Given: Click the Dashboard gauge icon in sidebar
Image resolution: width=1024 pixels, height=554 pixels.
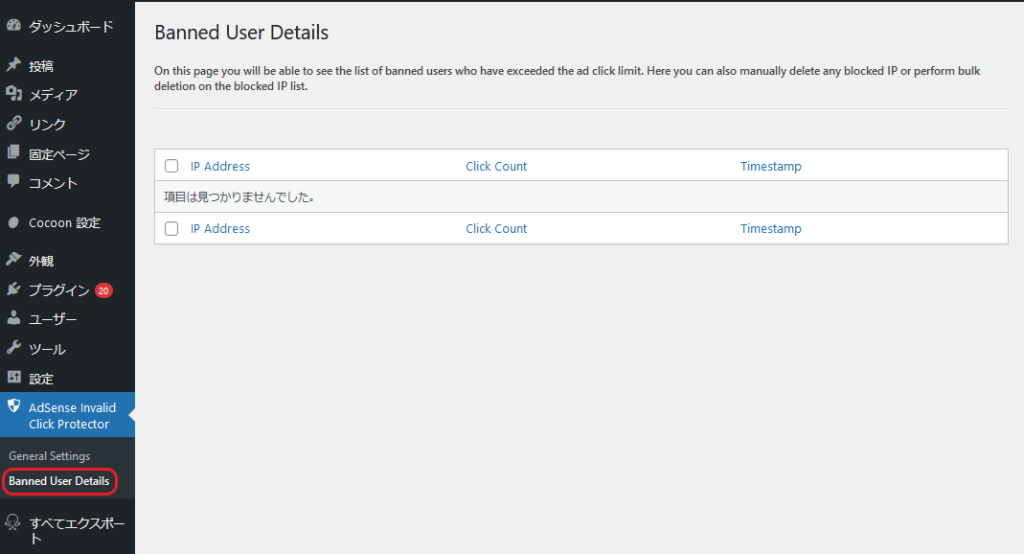Looking at the screenshot, I should pos(14,27).
